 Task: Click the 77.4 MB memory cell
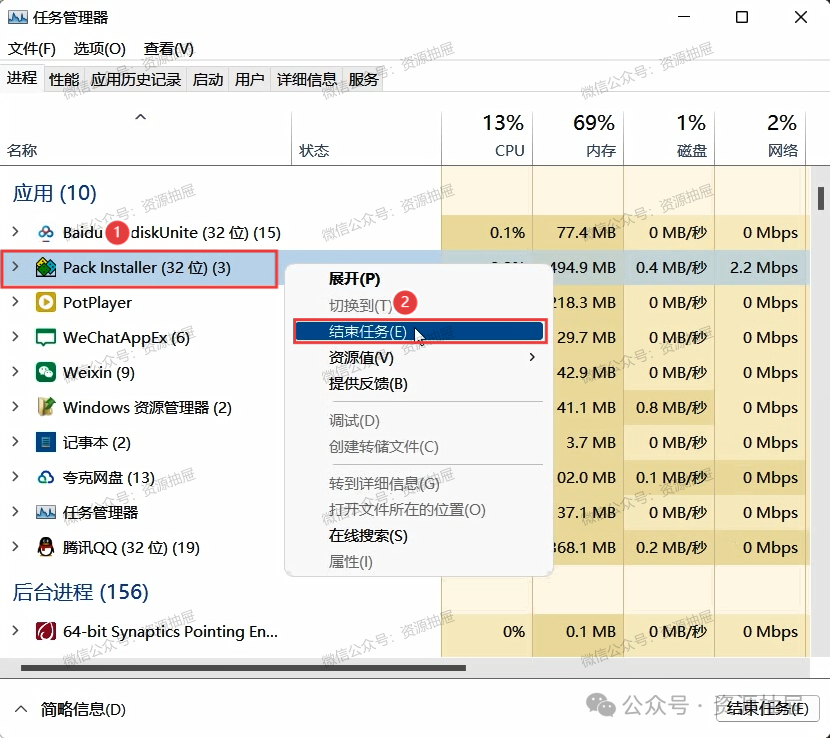pyautogui.click(x=578, y=232)
